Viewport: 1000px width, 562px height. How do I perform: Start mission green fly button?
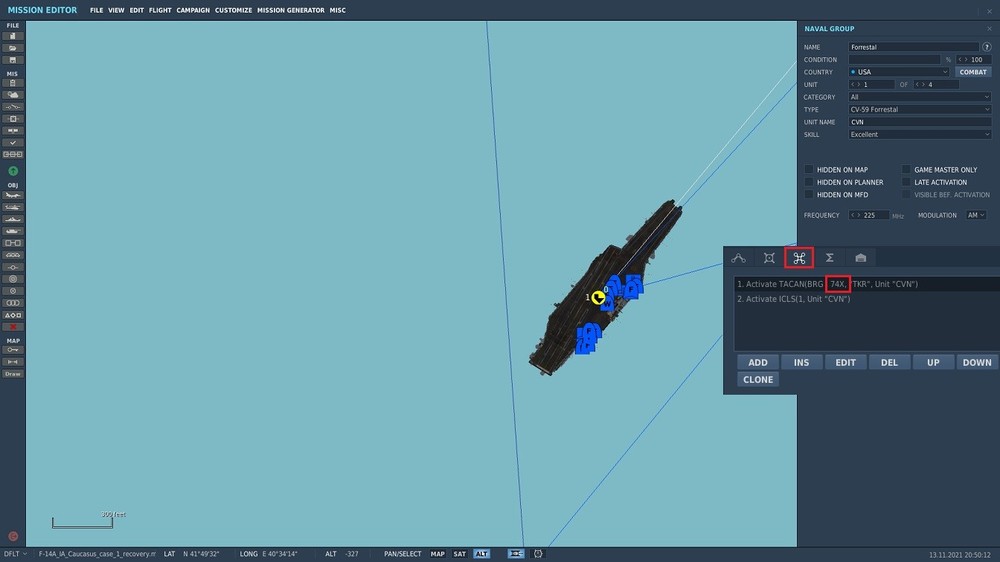point(13,171)
